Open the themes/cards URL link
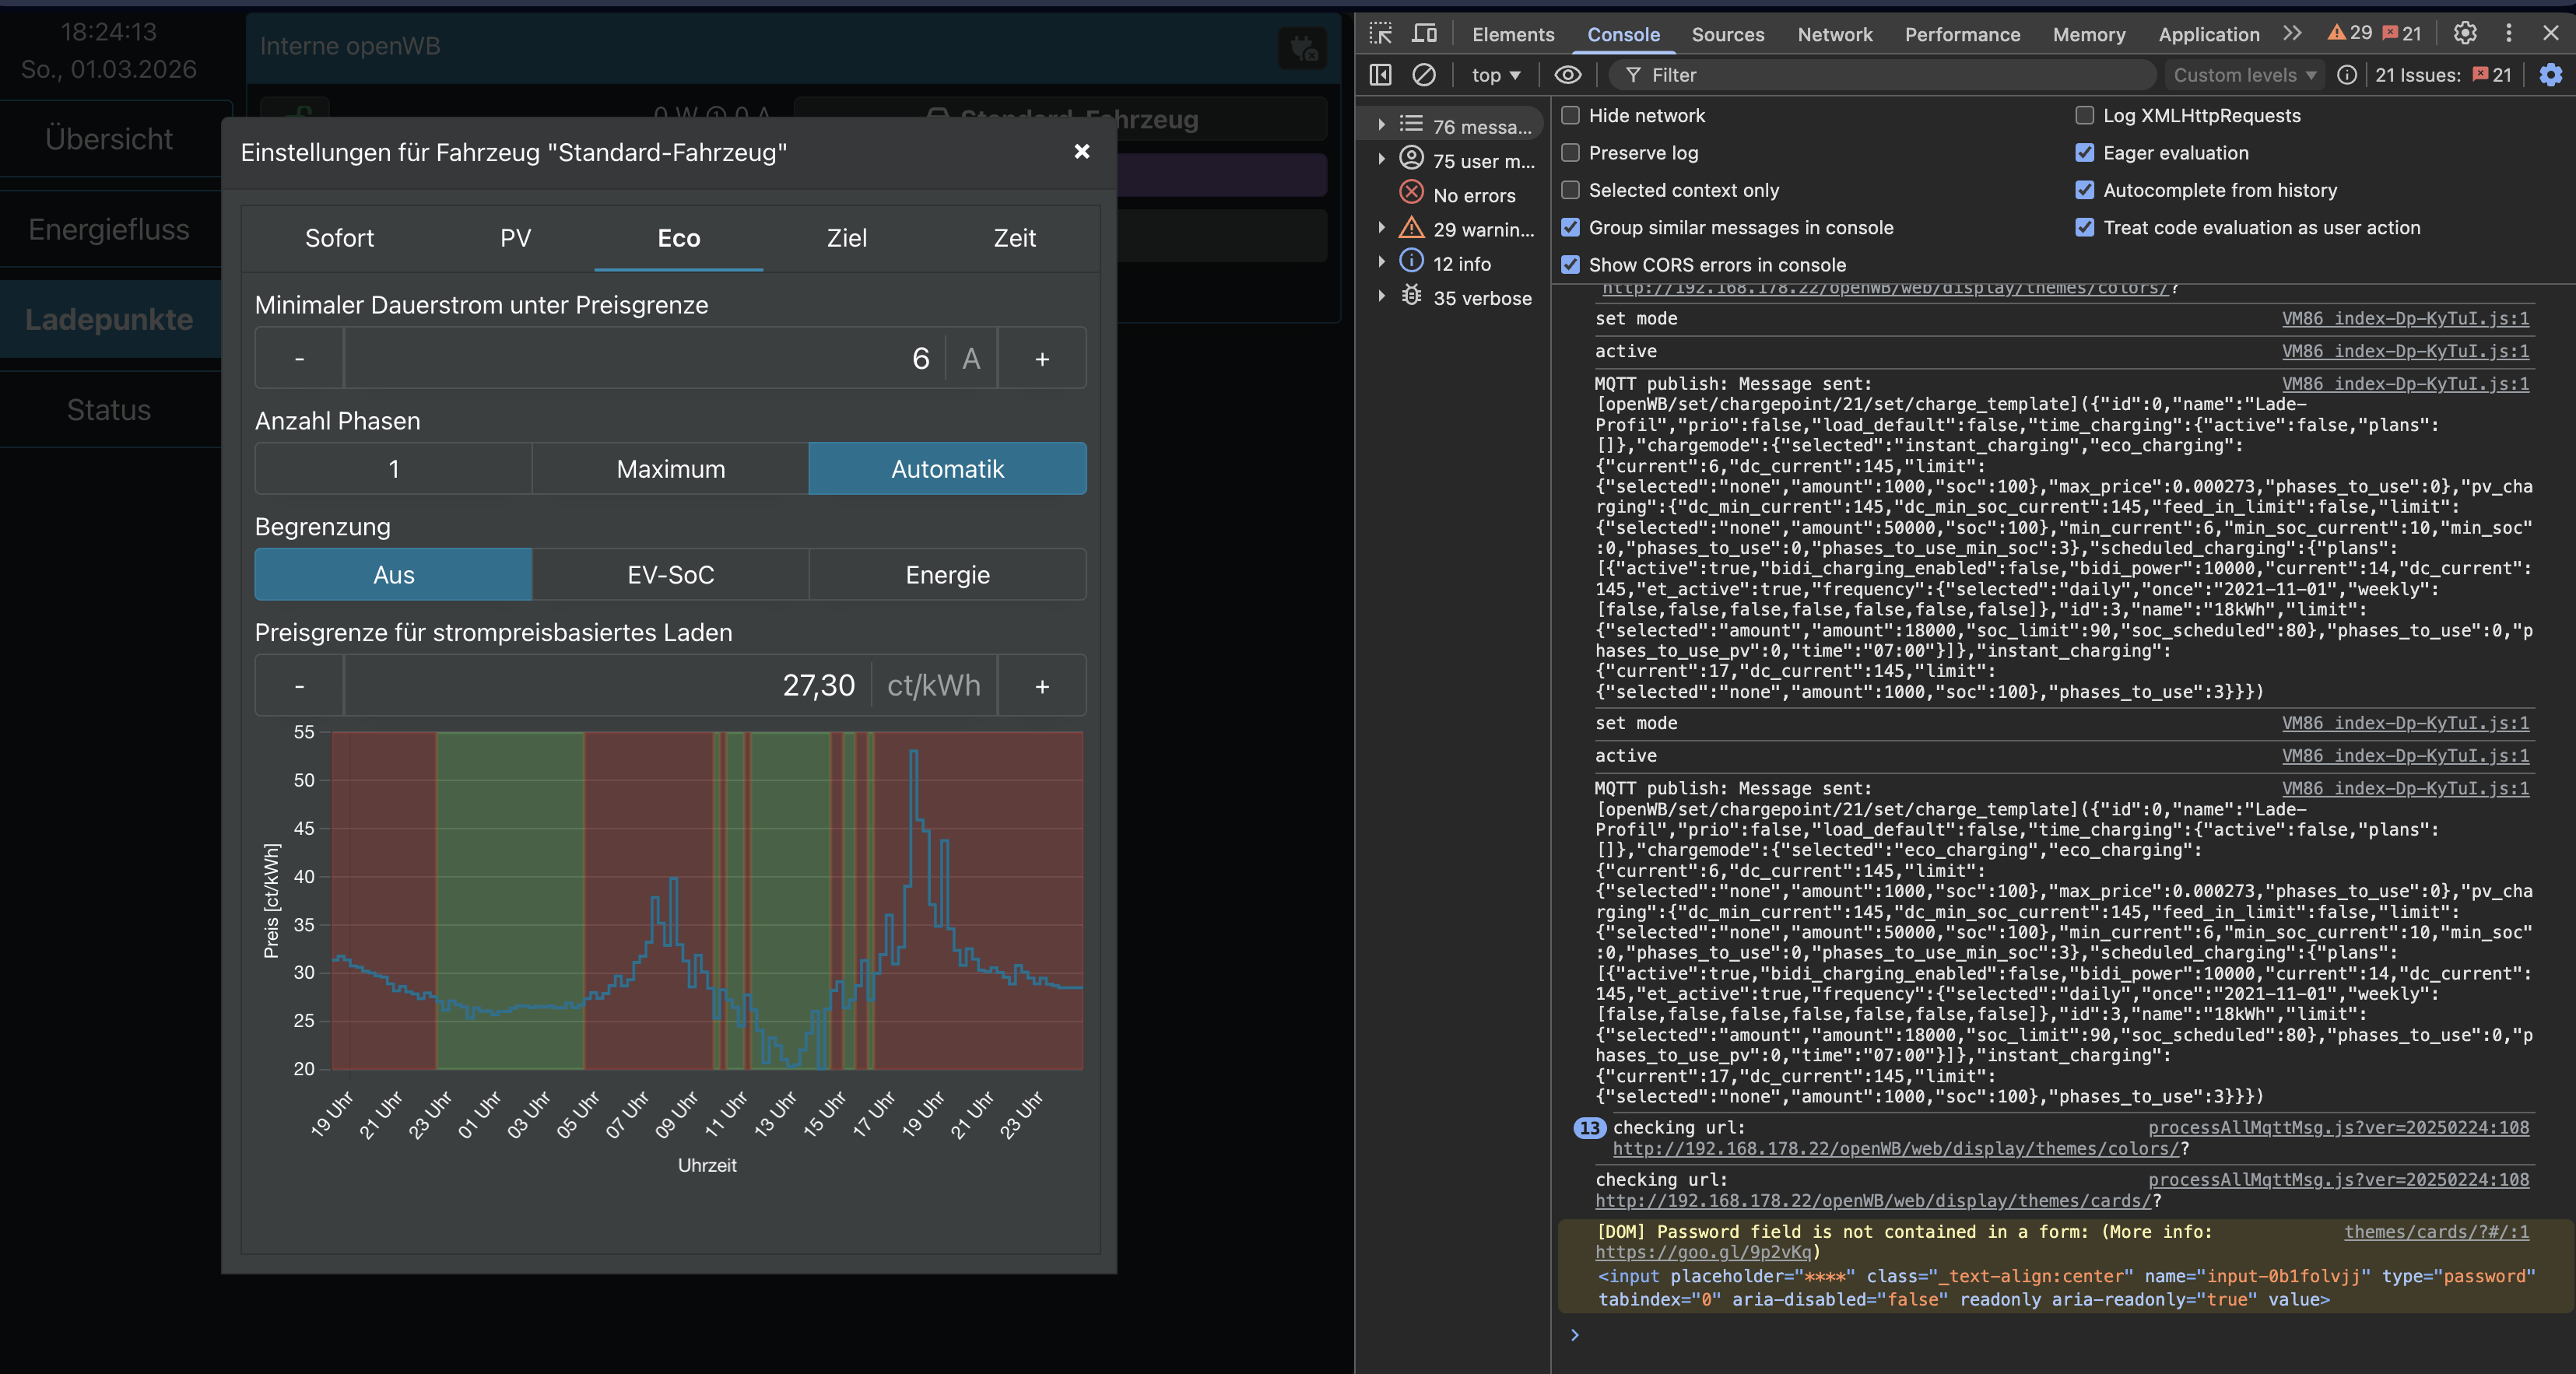 pos(1873,1200)
